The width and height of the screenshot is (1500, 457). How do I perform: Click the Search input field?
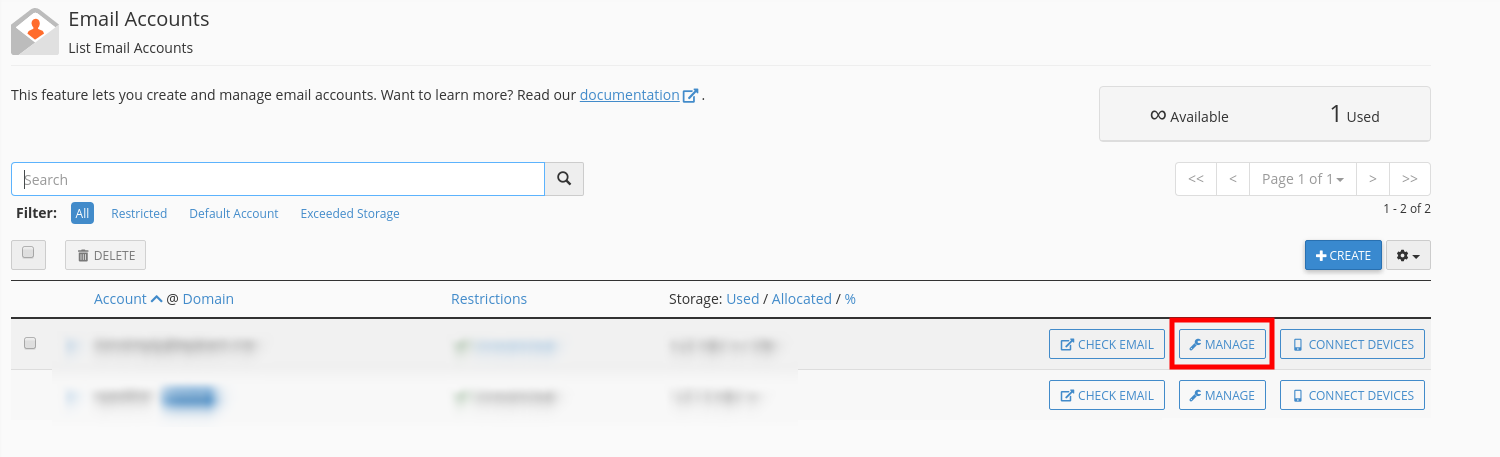click(278, 179)
